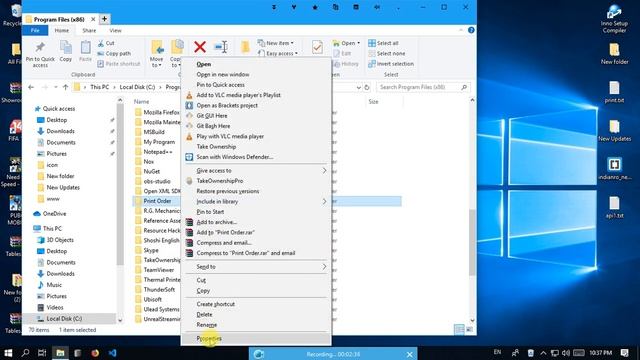Choose Rename in the context menu

coord(256,325)
